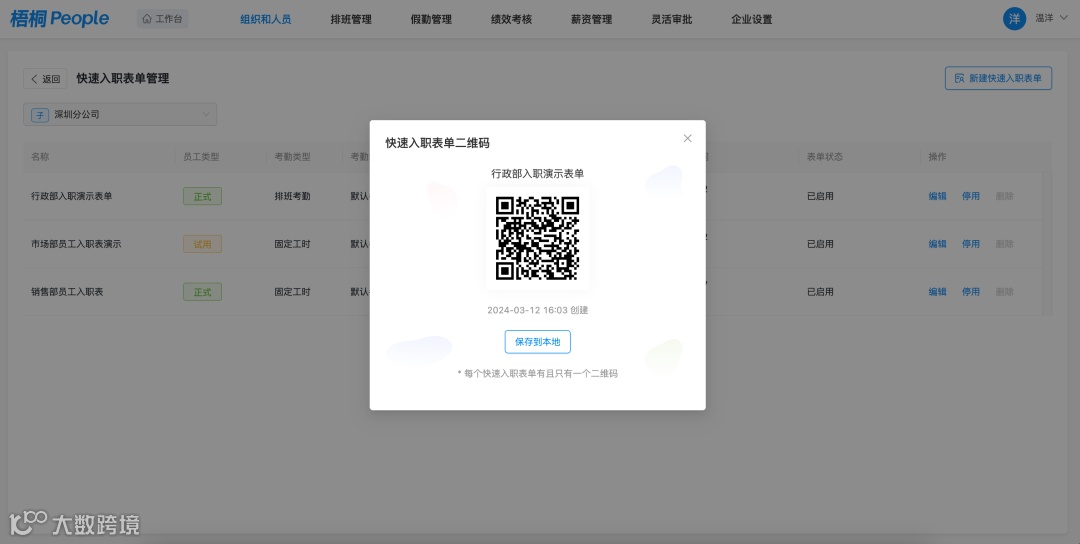Click the 表单状态 column header

coord(824,157)
